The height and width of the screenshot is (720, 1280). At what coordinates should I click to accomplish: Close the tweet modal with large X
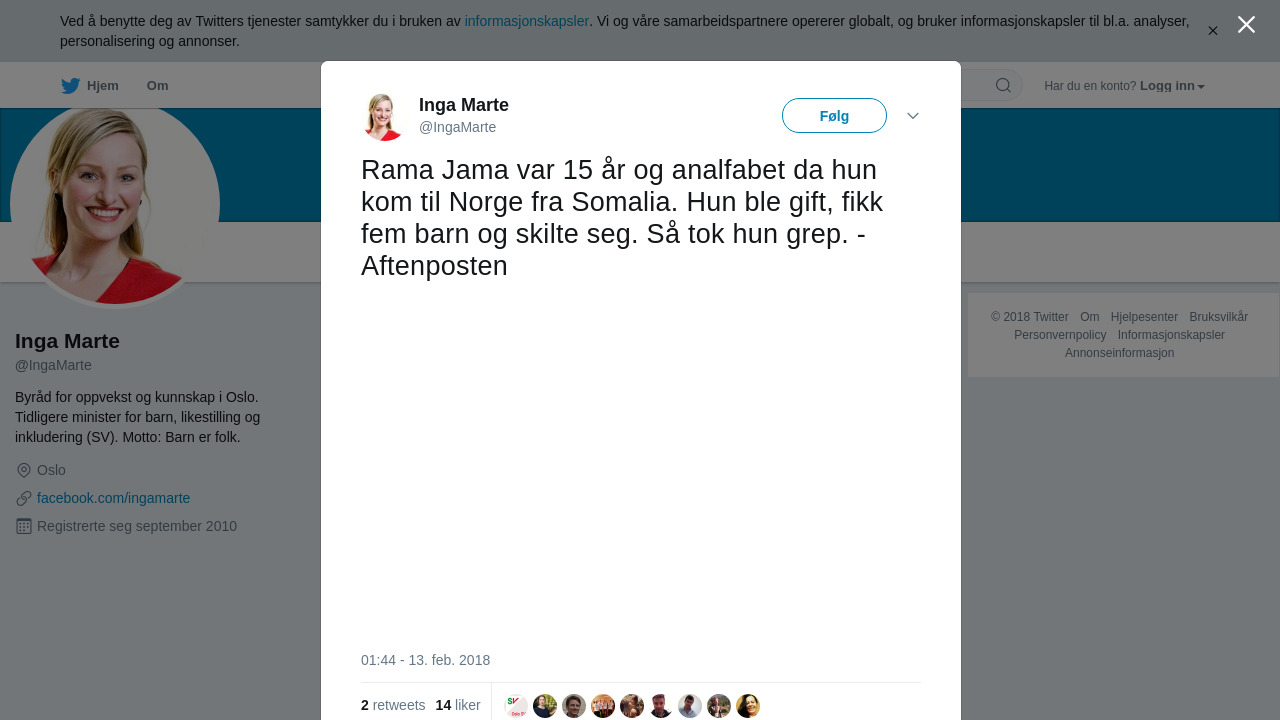pos(1246,25)
